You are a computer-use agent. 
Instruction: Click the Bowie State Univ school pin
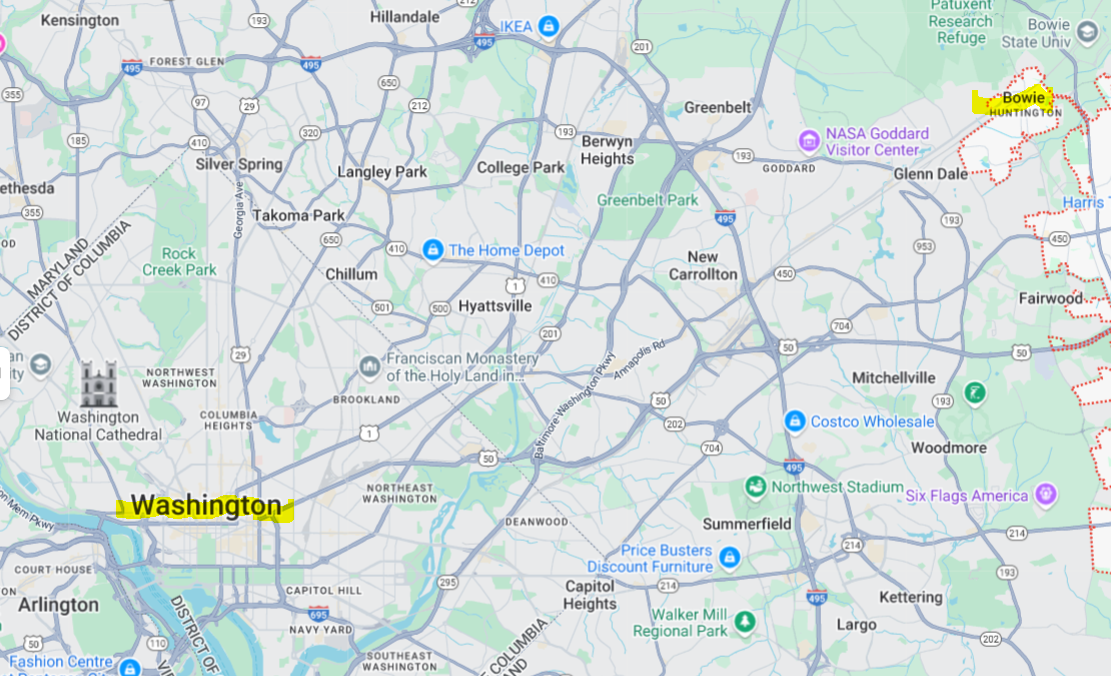point(1087,32)
